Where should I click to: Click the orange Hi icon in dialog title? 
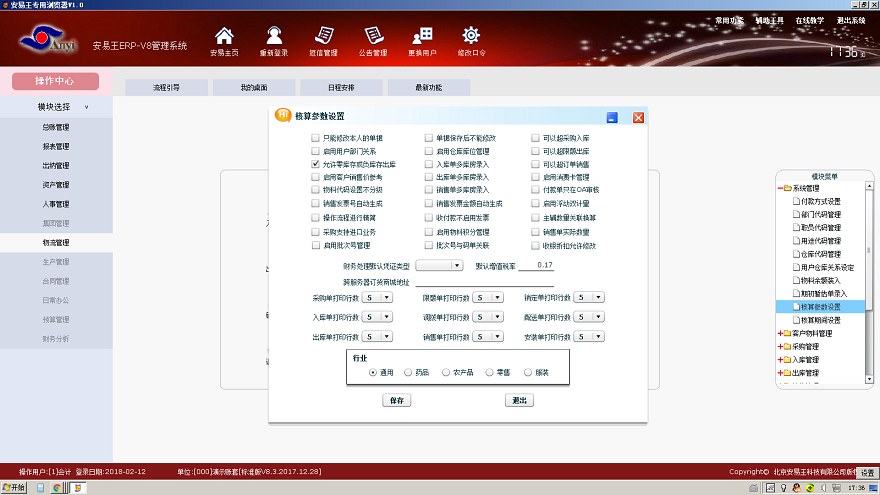pyautogui.click(x=283, y=115)
